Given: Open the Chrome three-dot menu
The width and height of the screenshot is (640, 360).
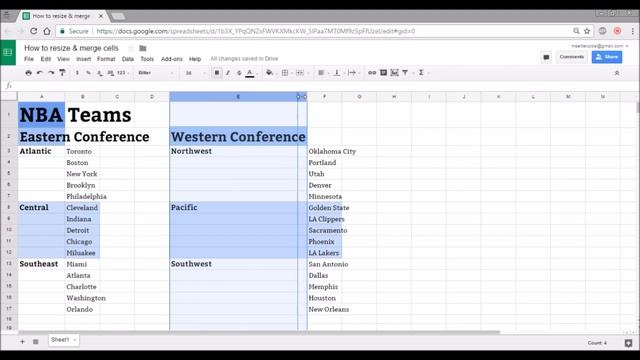Looking at the screenshot, I should pyautogui.click(x=633, y=31).
